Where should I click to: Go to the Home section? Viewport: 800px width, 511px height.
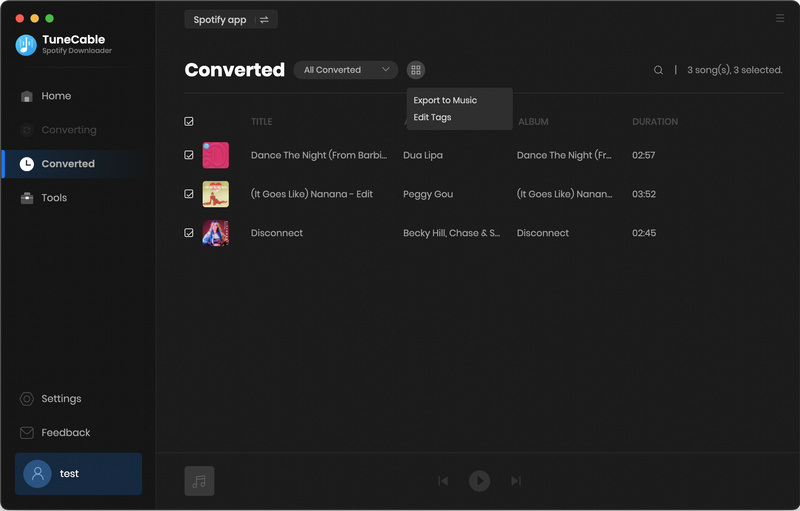(x=56, y=96)
